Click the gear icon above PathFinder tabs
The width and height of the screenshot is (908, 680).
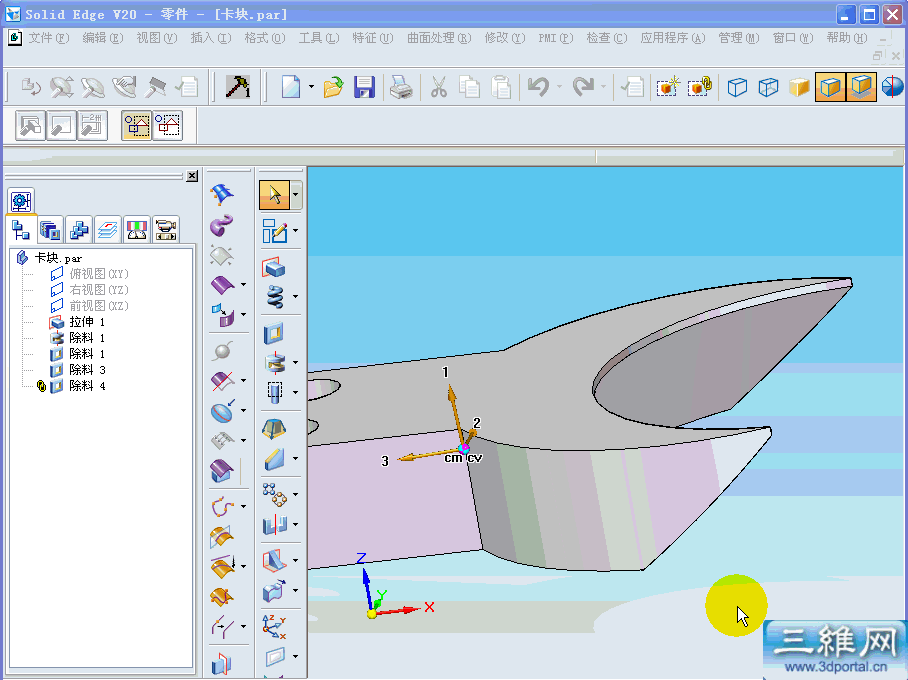coord(21,202)
